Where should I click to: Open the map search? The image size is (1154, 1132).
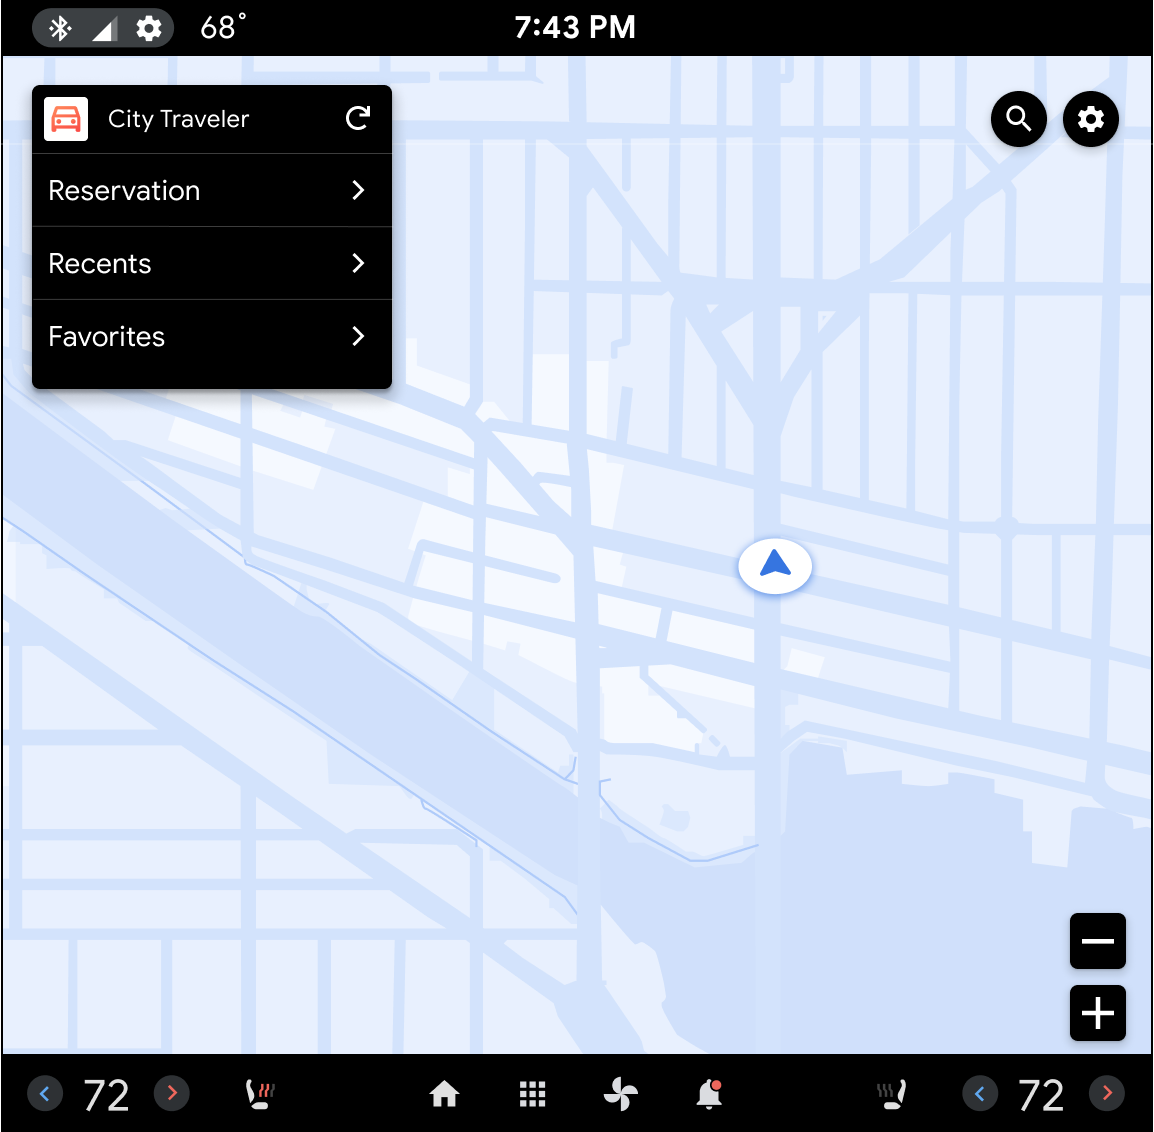(1018, 118)
